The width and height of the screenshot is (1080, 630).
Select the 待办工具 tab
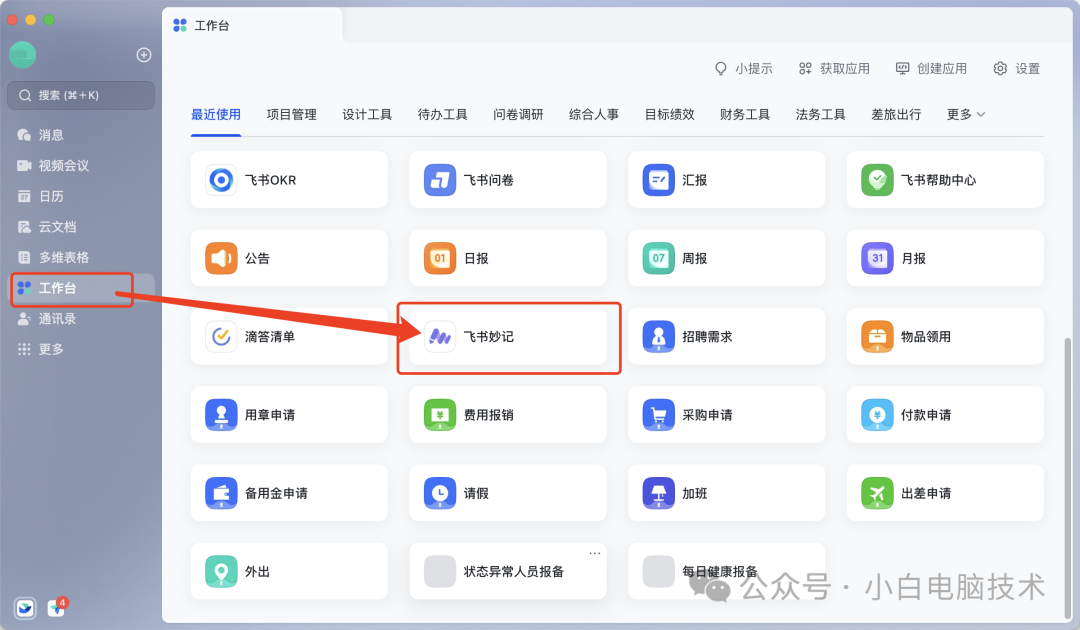click(442, 114)
